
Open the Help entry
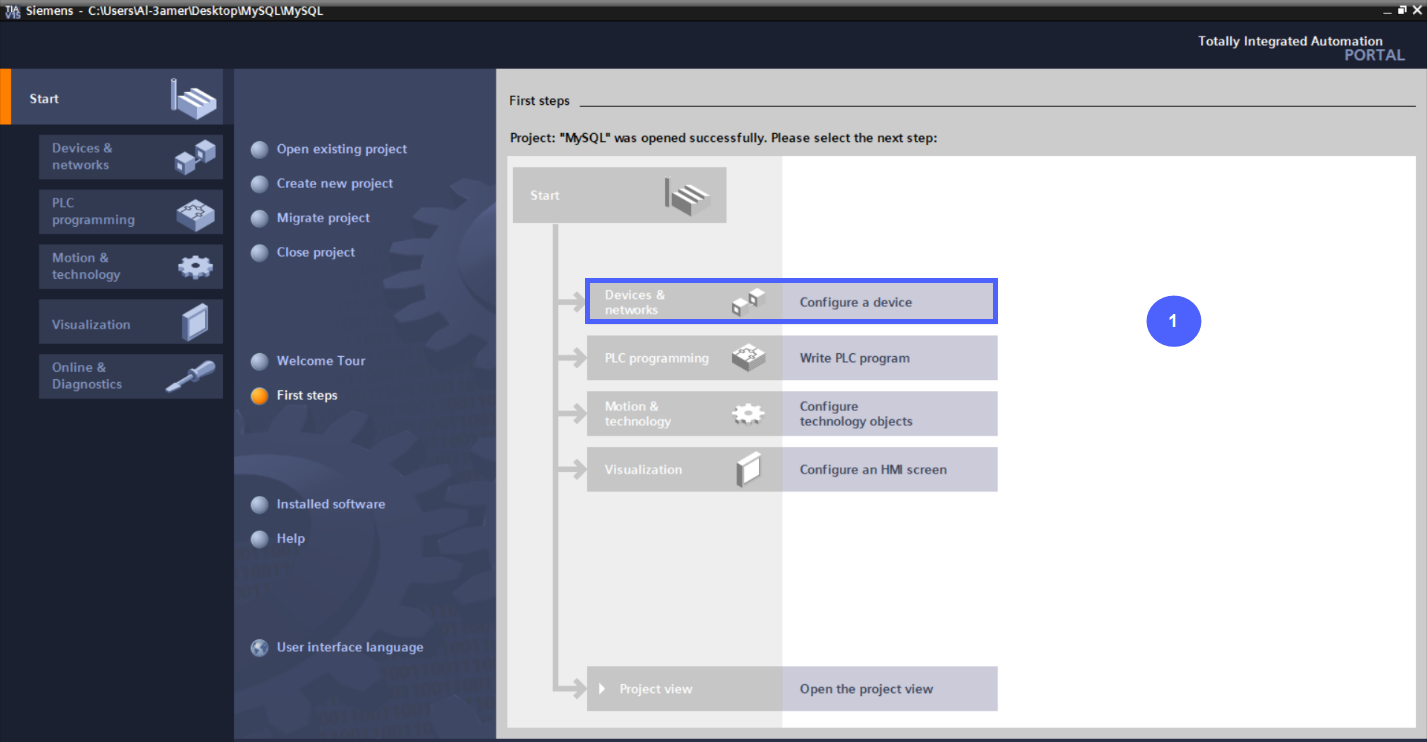278,538
